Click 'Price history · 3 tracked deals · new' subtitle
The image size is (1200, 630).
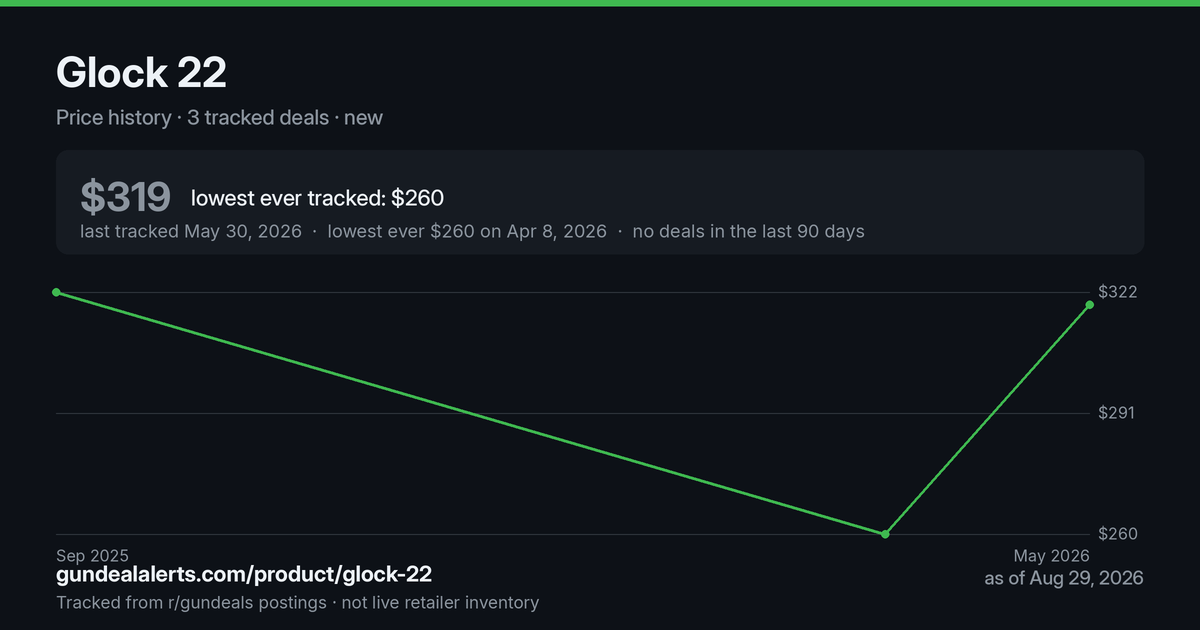[219, 118]
